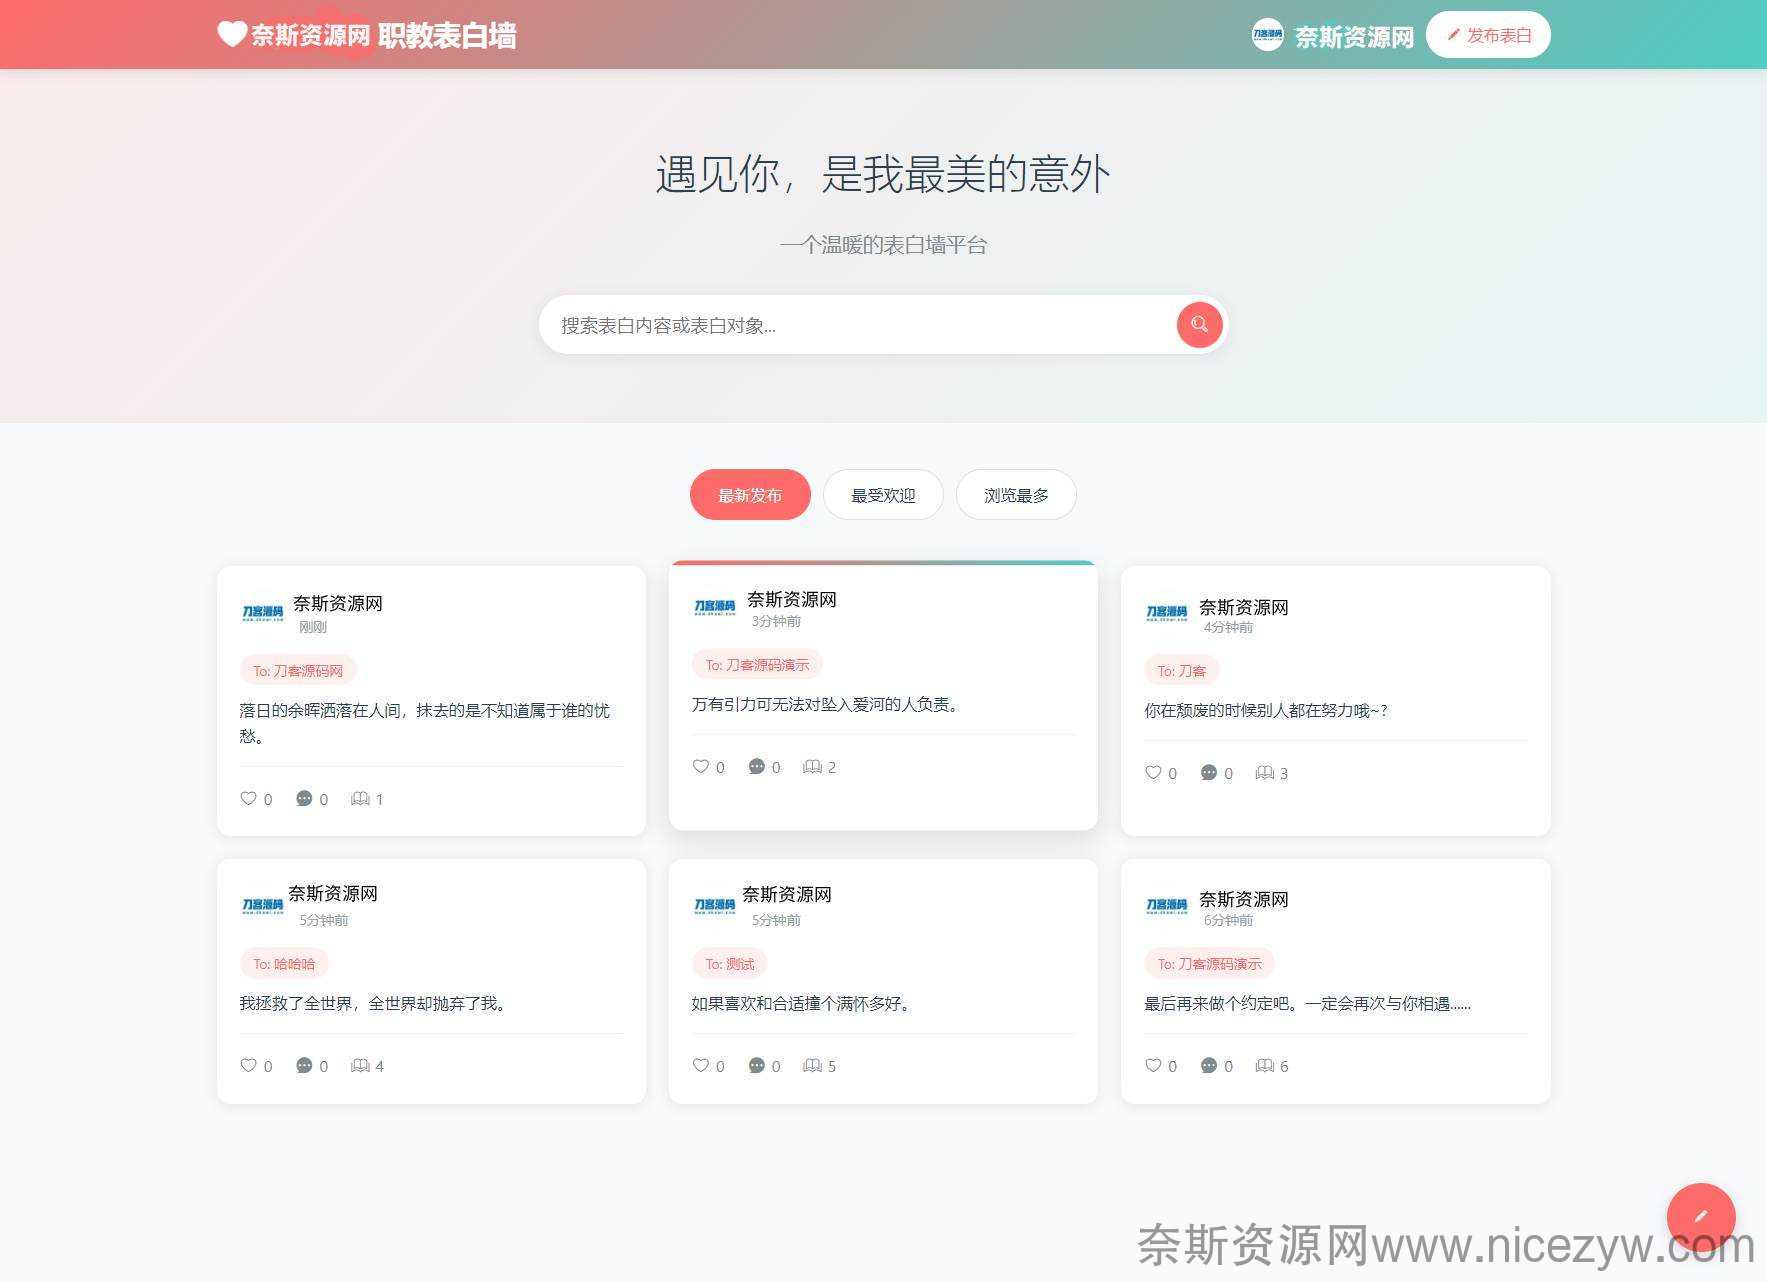Open comments on the 你在颓废的时候 post

pos(1209,772)
